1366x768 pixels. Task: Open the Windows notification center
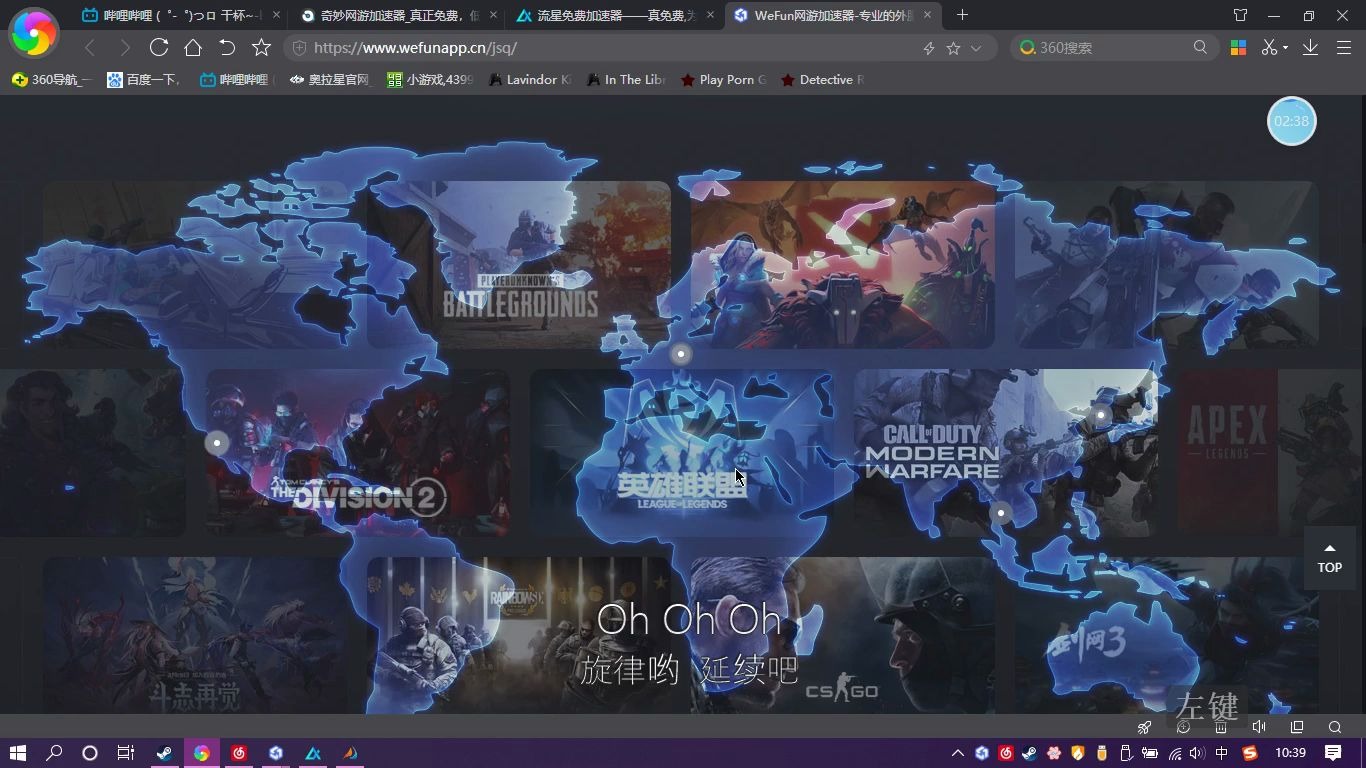tap(1333, 753)
